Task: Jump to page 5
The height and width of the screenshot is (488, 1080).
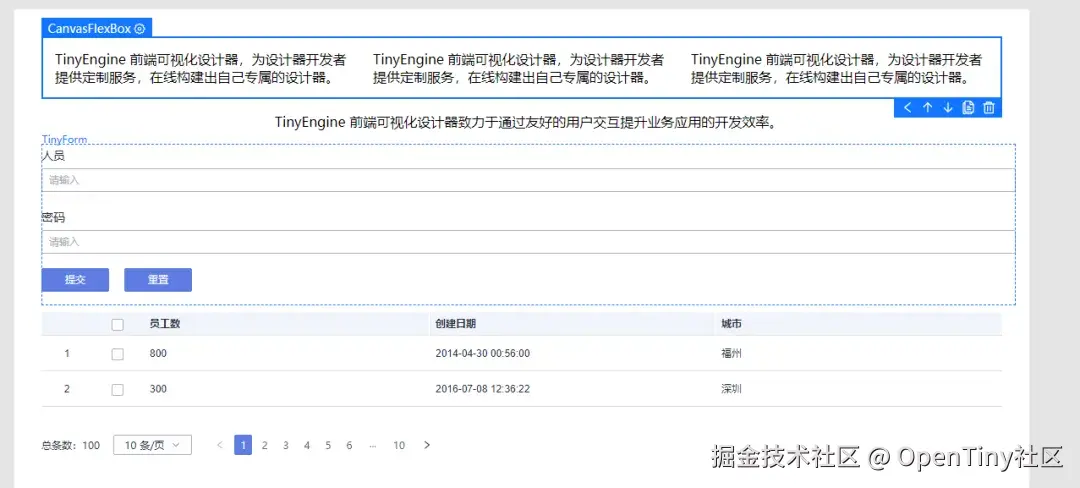Action: tap(329, 445)
